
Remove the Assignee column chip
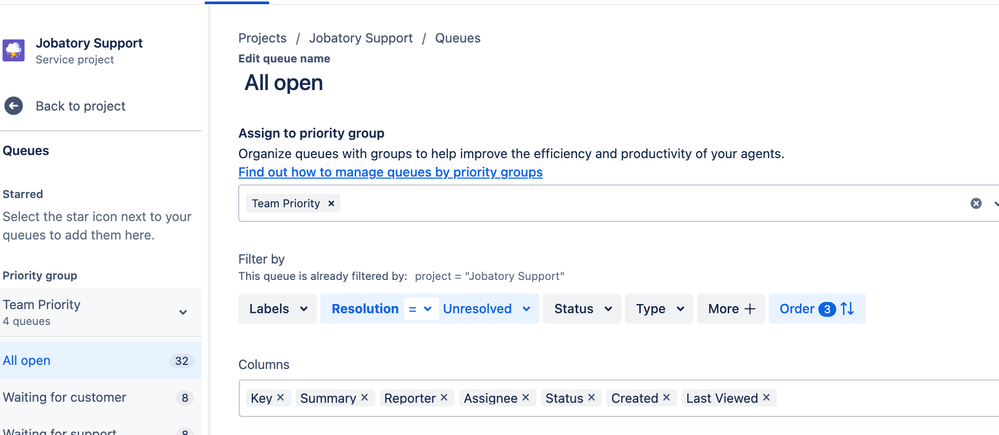526,397
